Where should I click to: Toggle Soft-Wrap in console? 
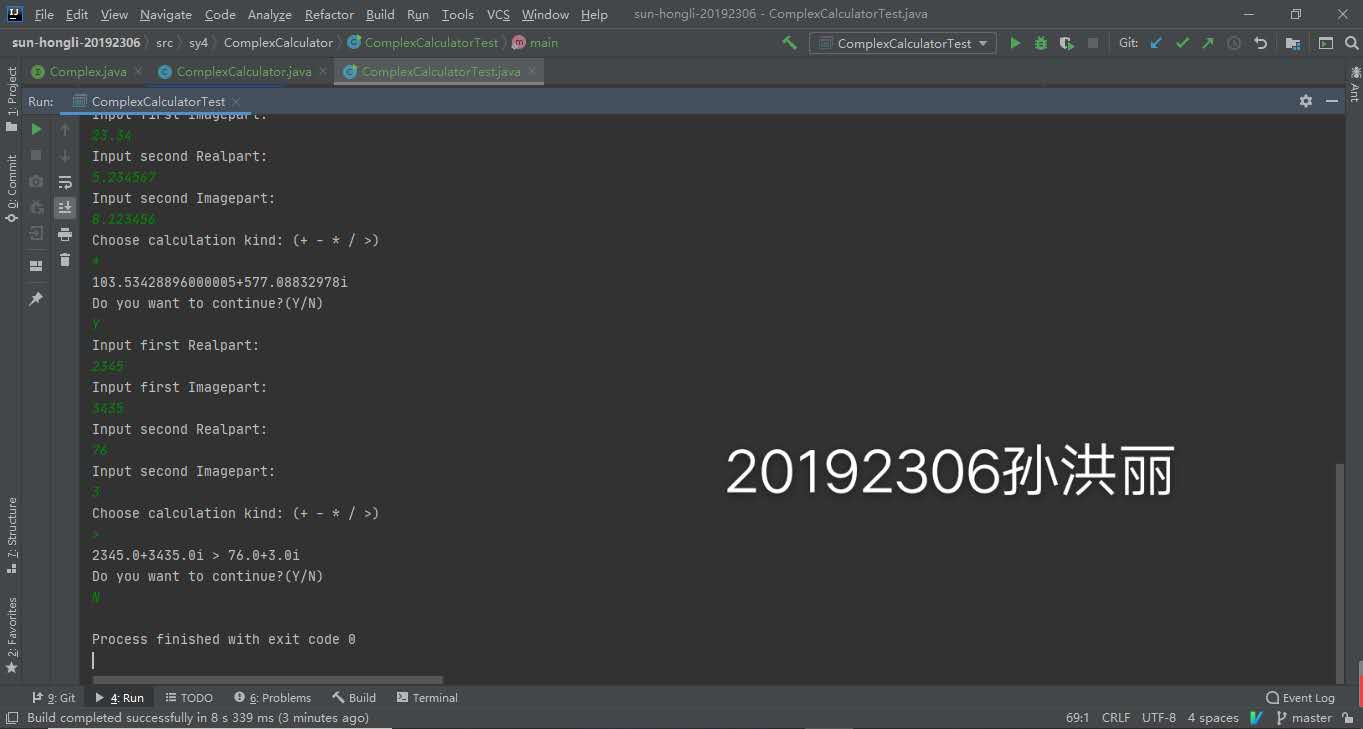coord(65,182)
